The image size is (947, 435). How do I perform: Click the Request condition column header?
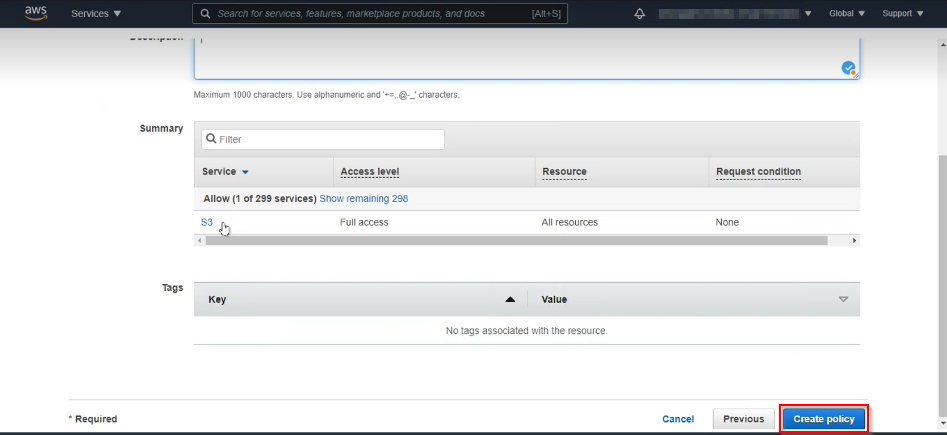coord(759,172)
